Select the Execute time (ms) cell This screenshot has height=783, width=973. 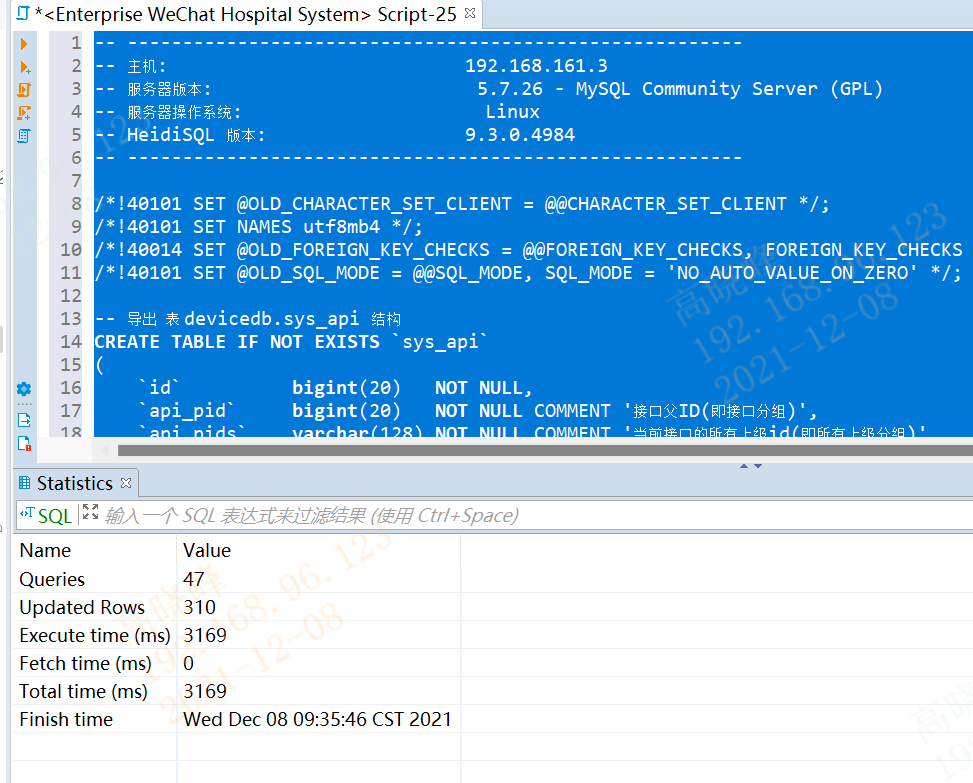pos(94,635)
